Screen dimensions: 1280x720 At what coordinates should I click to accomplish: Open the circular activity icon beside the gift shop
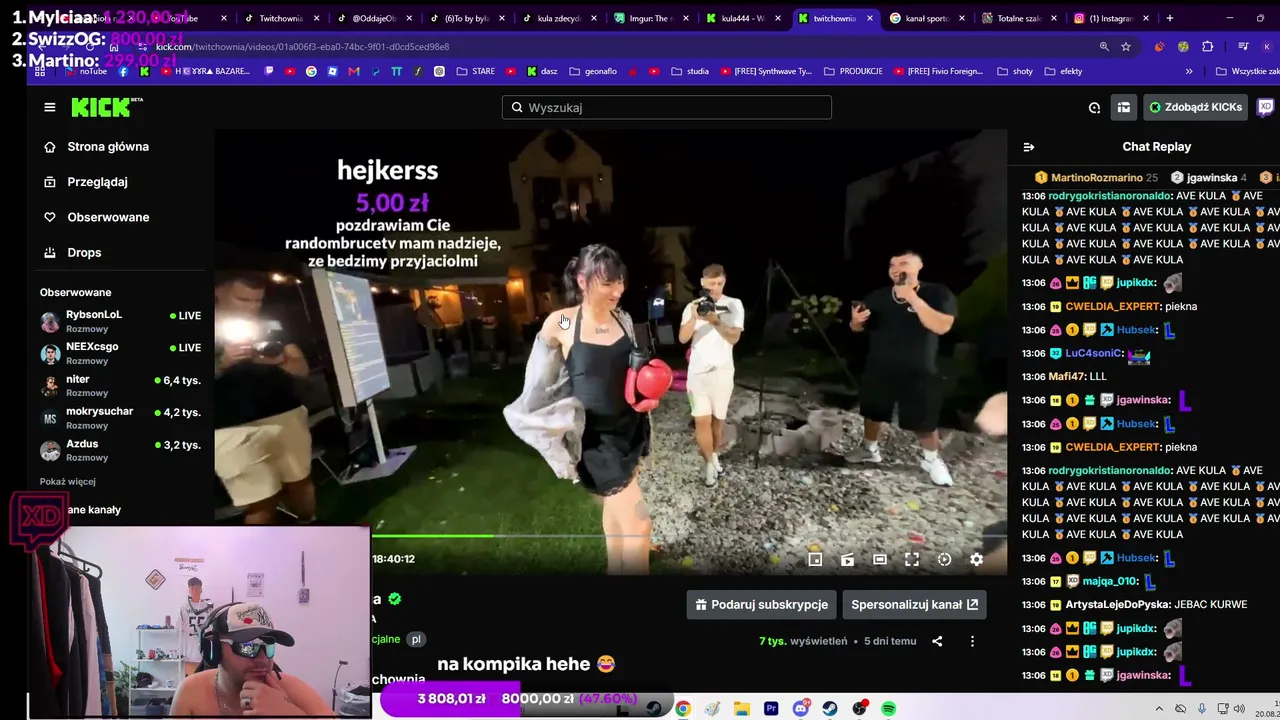(x=1094, y=107)
